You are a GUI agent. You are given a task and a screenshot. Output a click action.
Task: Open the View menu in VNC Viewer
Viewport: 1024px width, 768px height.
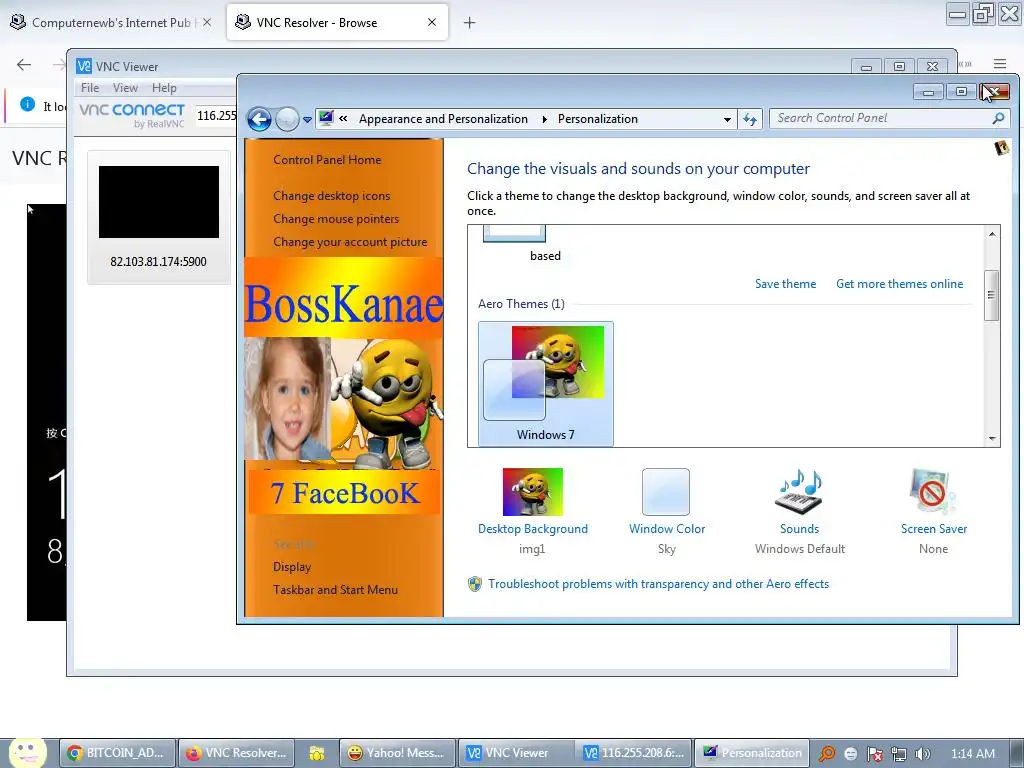tap(125, 88)
